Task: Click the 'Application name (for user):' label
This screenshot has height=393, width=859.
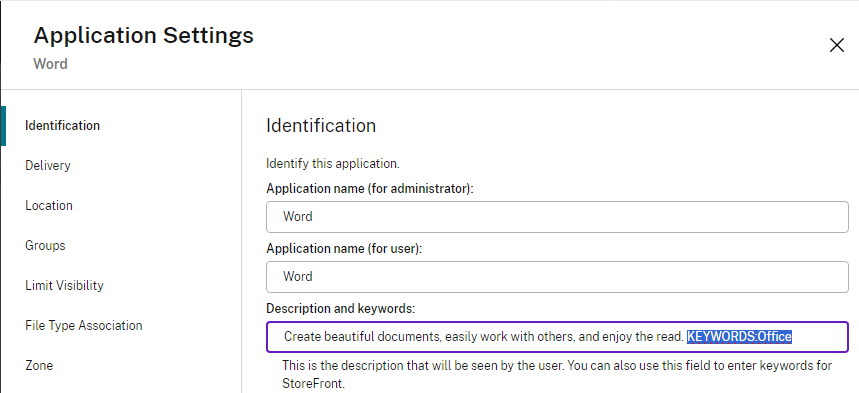Action: click(344, 248)
